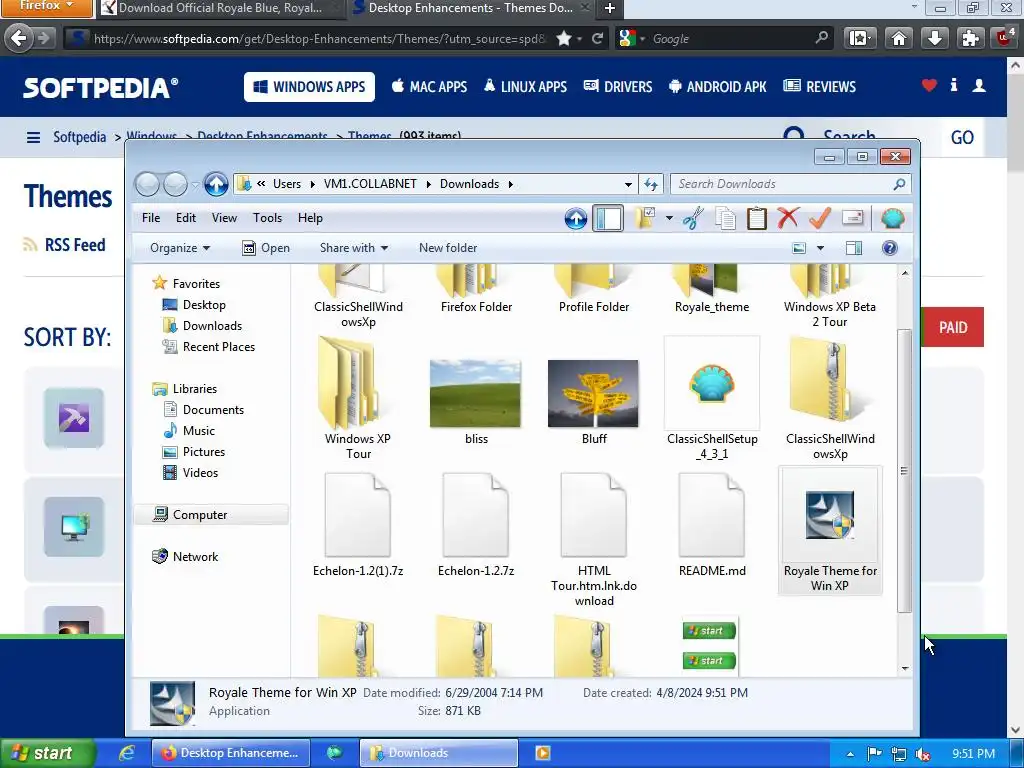Screen dimensions: 1024x768
Task: Select the Echelon-1.2.7z file
Action: (x=476, y=525)
